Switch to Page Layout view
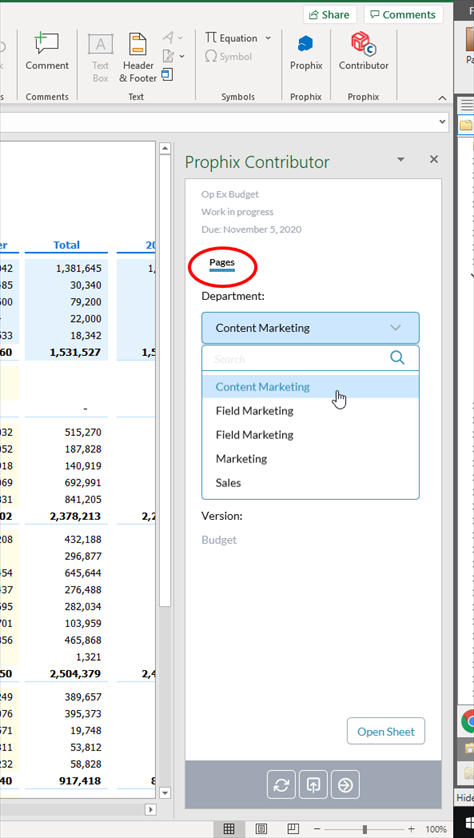474x838 pixels. (261, 829)
